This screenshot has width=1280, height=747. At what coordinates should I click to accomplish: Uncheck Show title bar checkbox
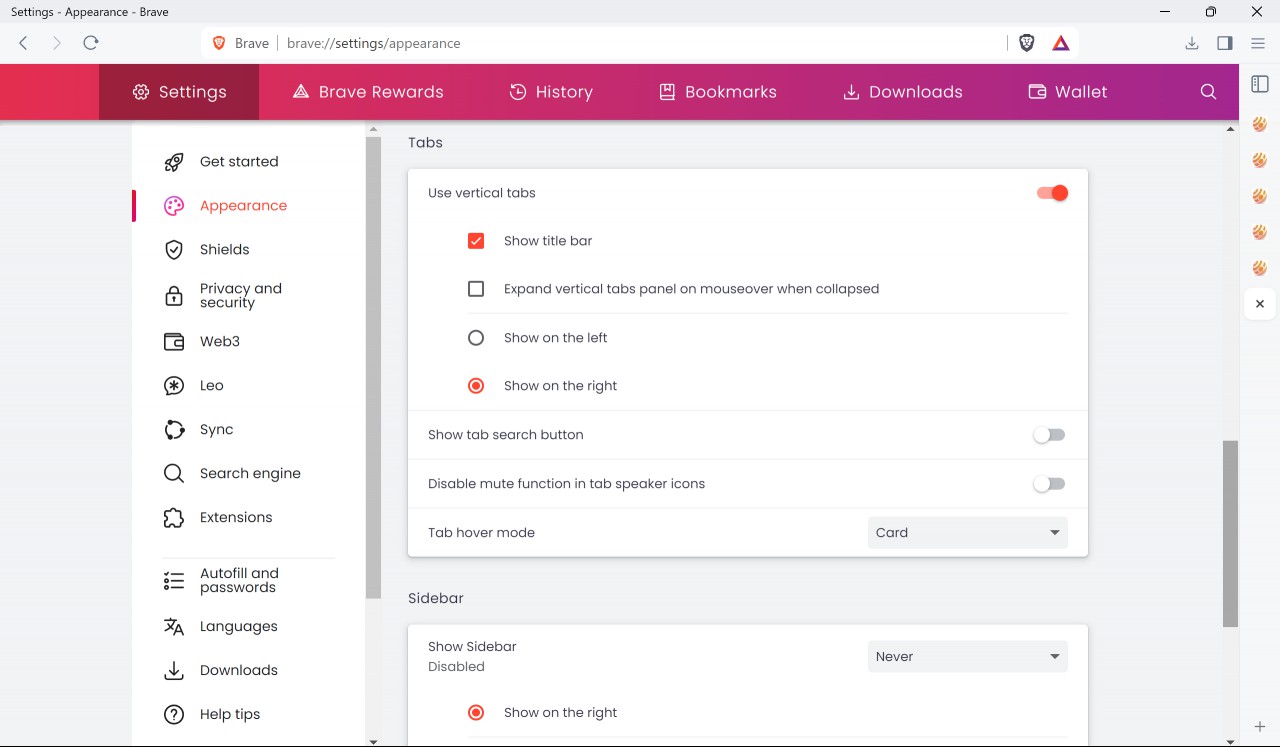(476, 241)
